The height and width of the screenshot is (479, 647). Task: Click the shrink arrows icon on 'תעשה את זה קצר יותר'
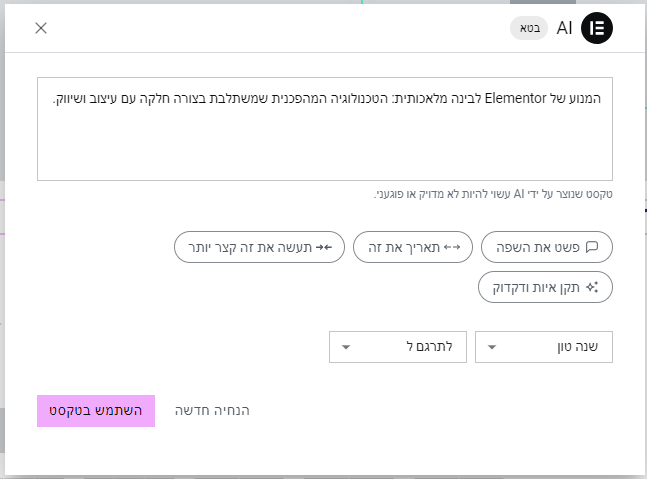click(322, 246)
